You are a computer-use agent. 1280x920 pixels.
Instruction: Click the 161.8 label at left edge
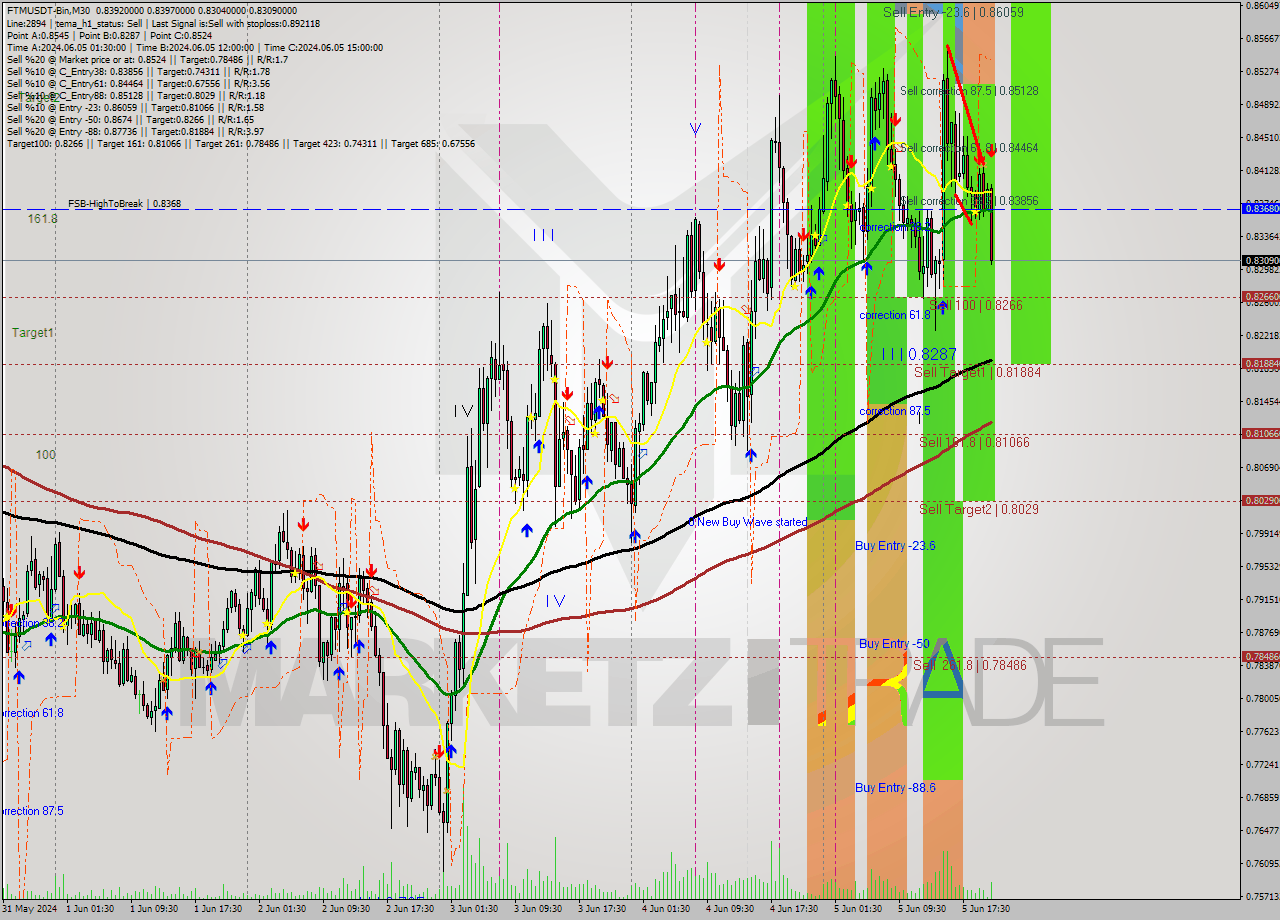point(42,218)
